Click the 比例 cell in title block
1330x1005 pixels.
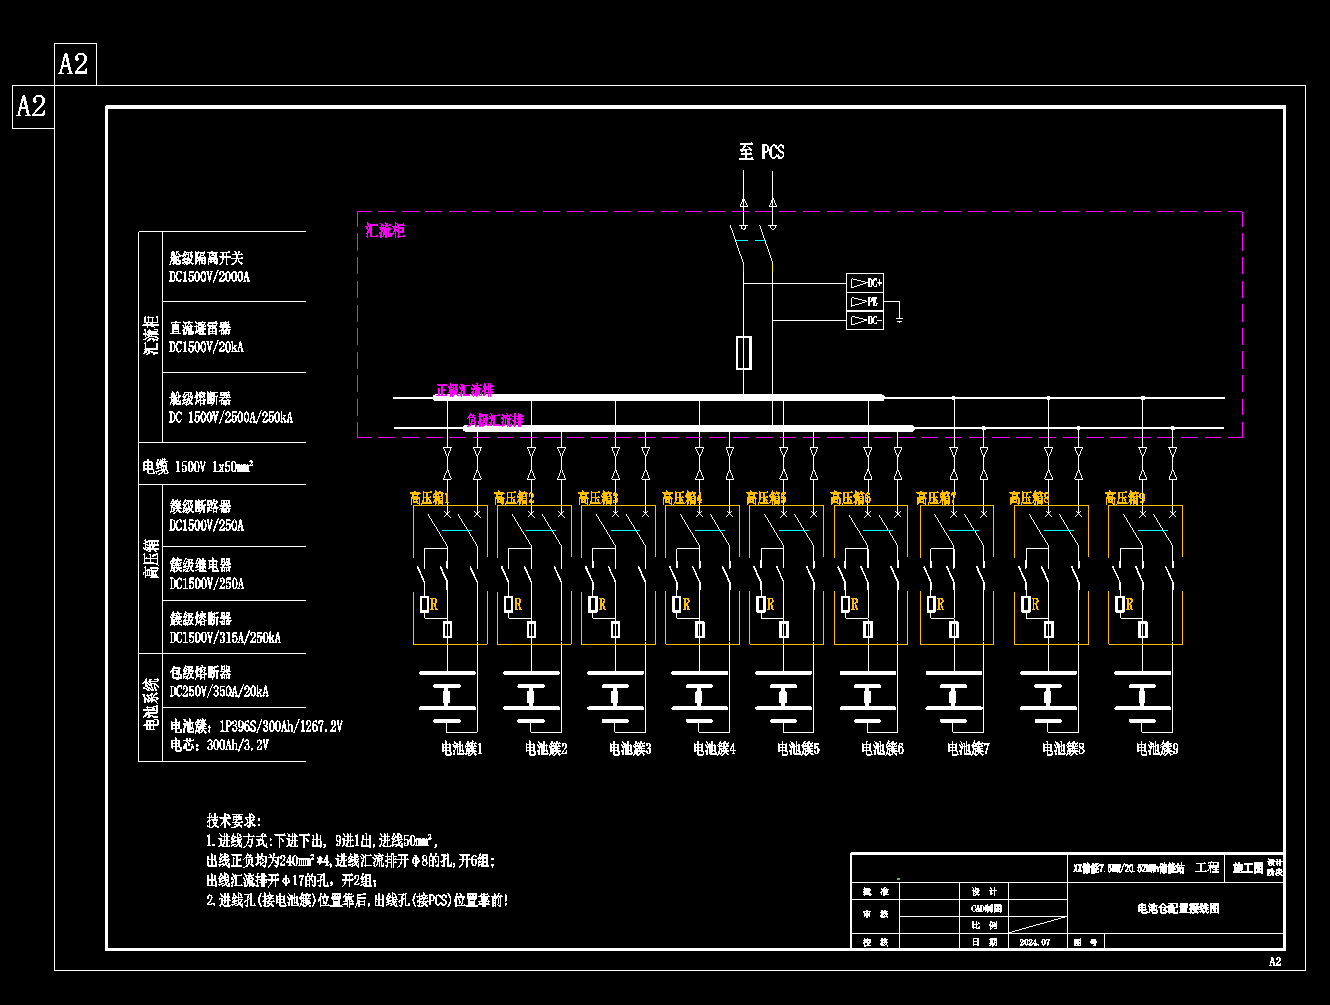click(x=986, y=925)
